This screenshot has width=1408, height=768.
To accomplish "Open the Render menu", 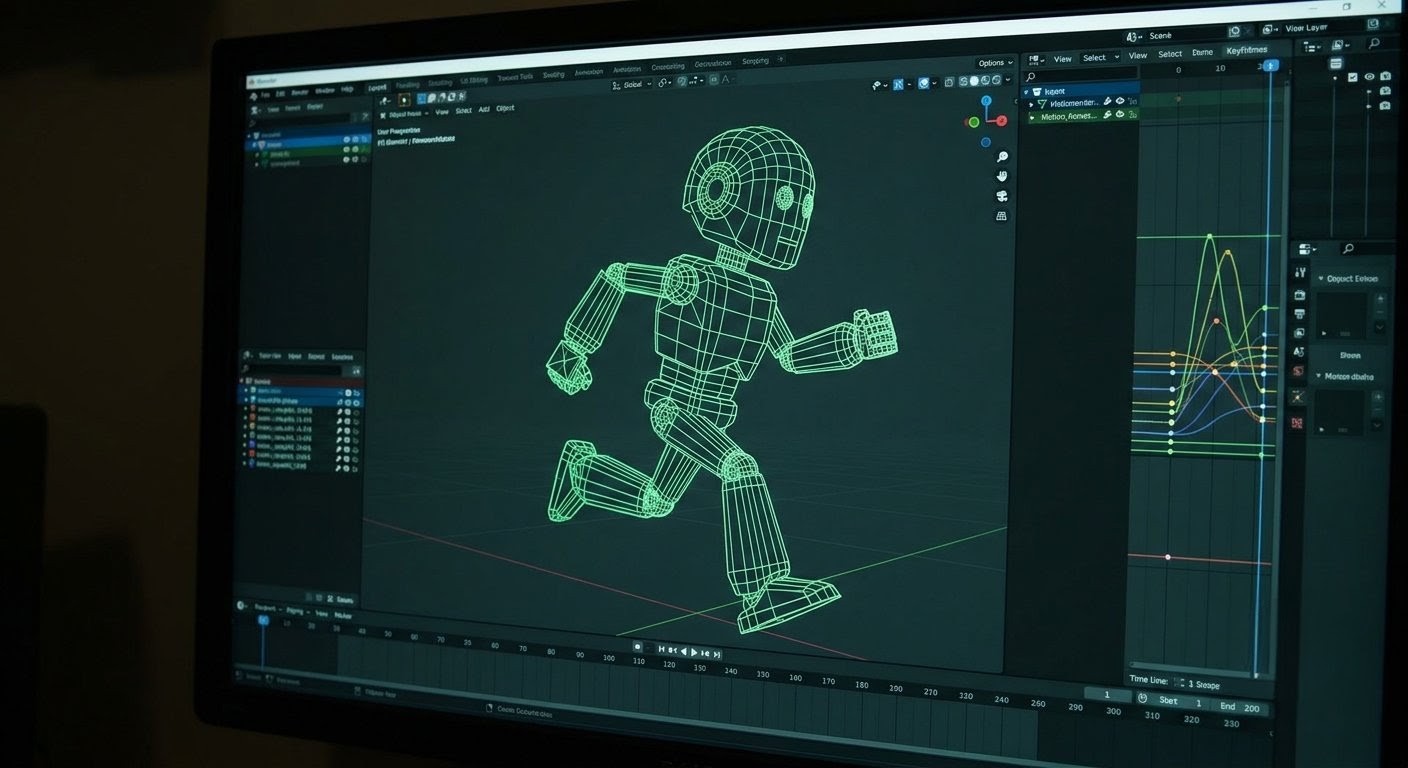I will click(x=300, y=93).
